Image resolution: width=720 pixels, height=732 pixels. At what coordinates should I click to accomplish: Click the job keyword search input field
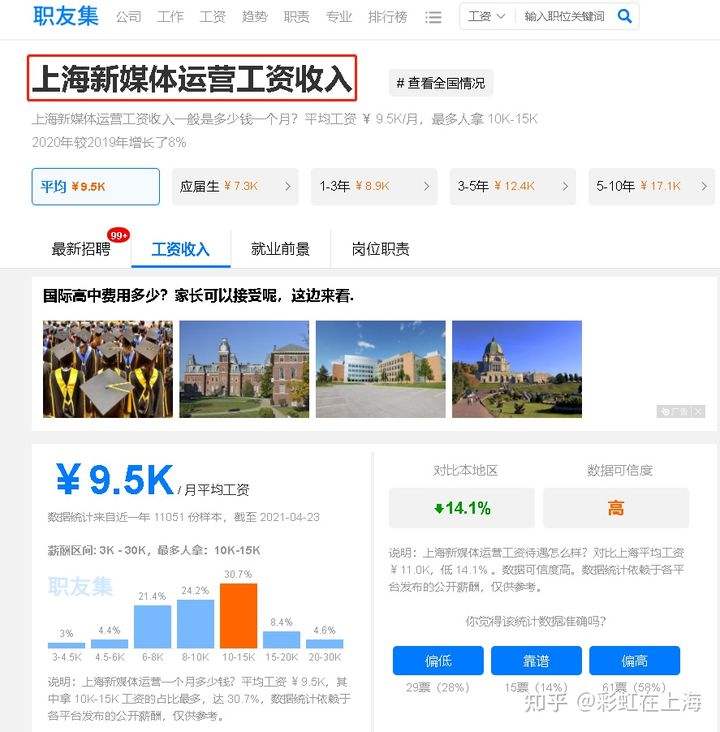(x=564, y=17)
